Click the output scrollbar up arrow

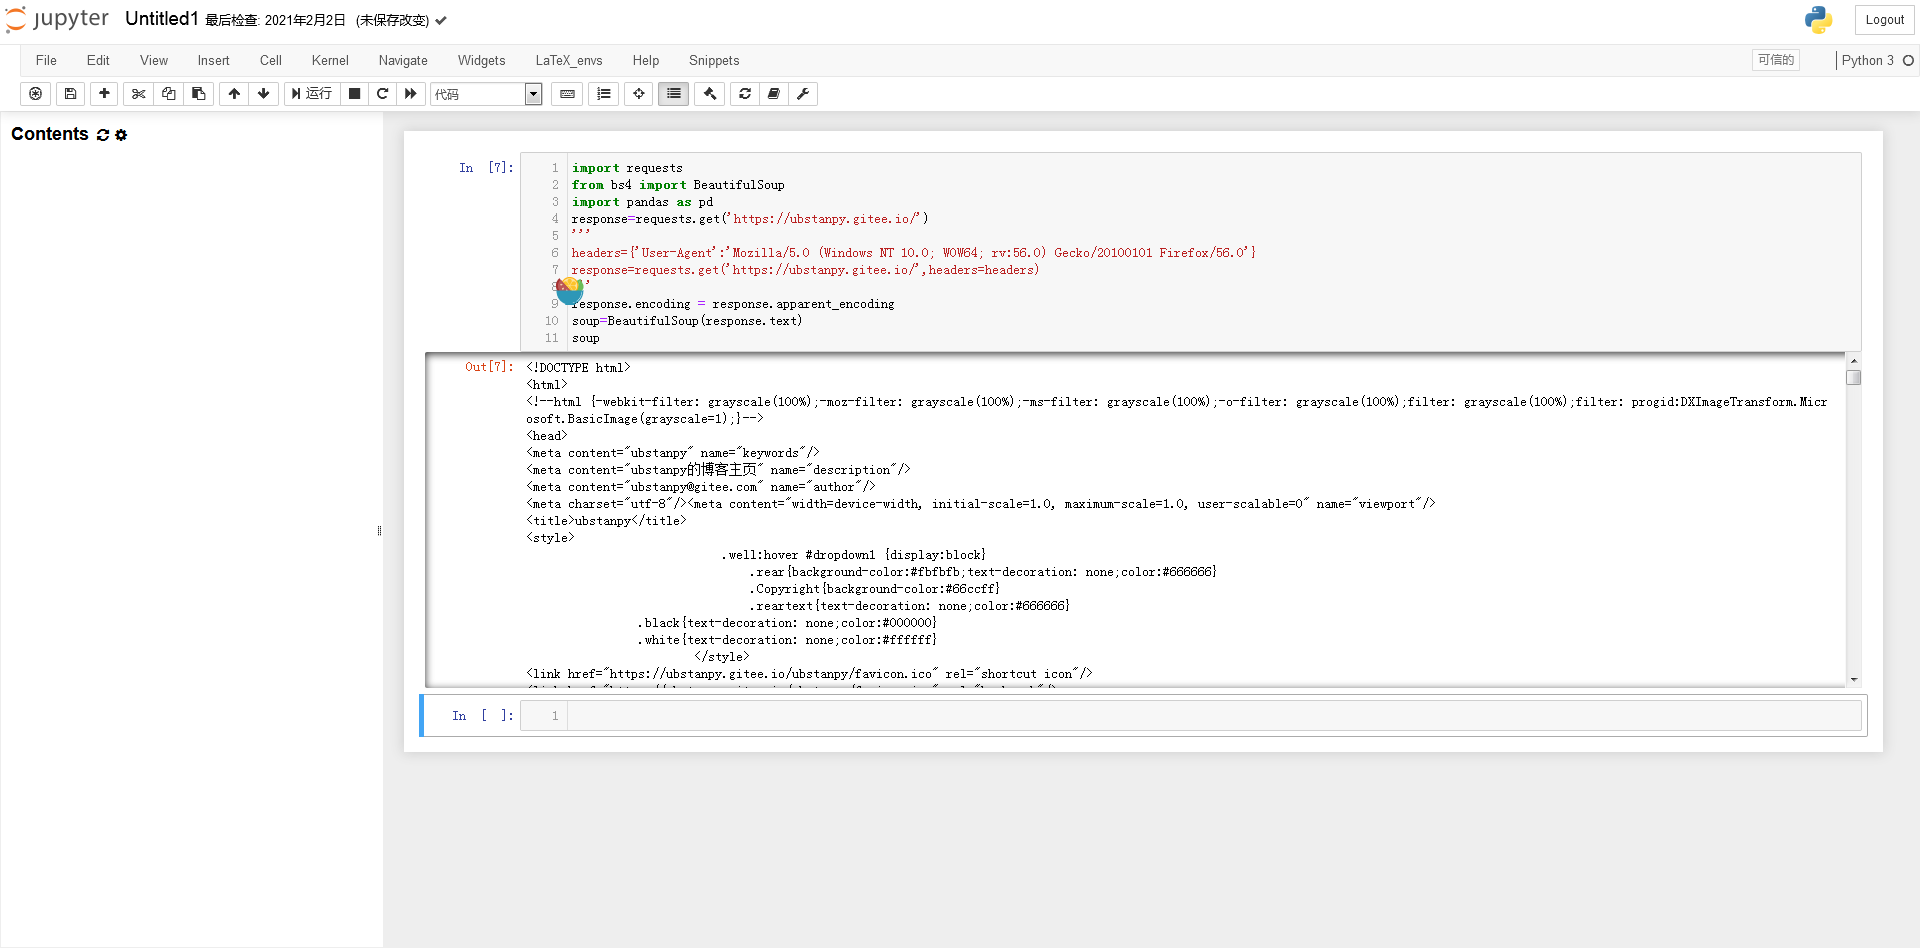[1854, 360]
